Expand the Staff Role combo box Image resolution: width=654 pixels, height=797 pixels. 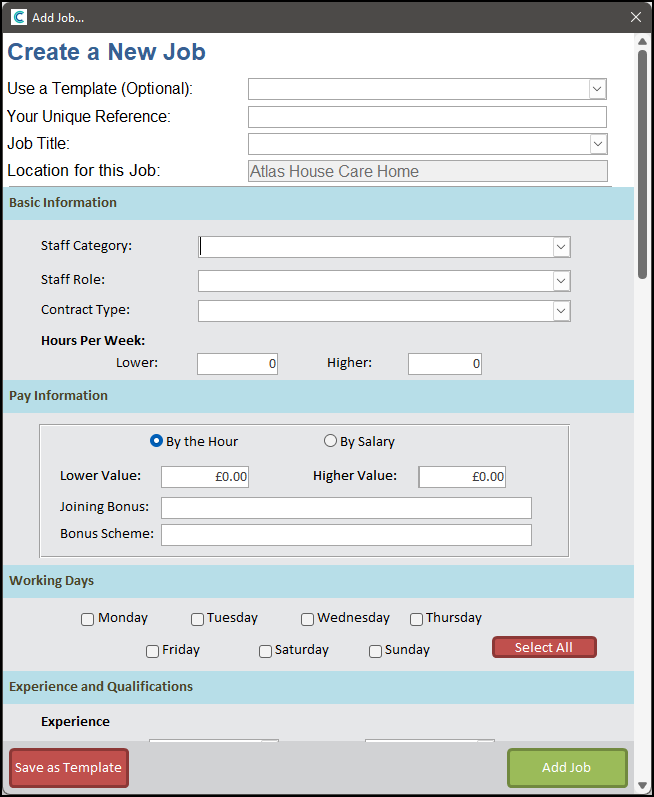(561, 281)
